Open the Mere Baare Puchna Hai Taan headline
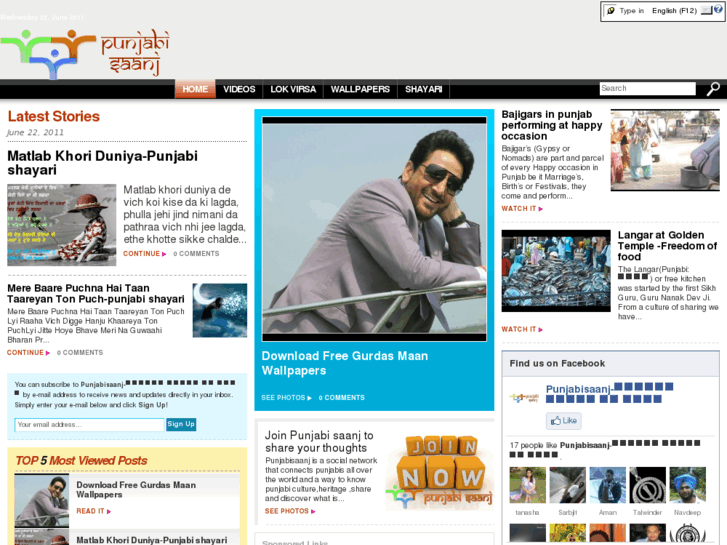 (x=96, y=294)
